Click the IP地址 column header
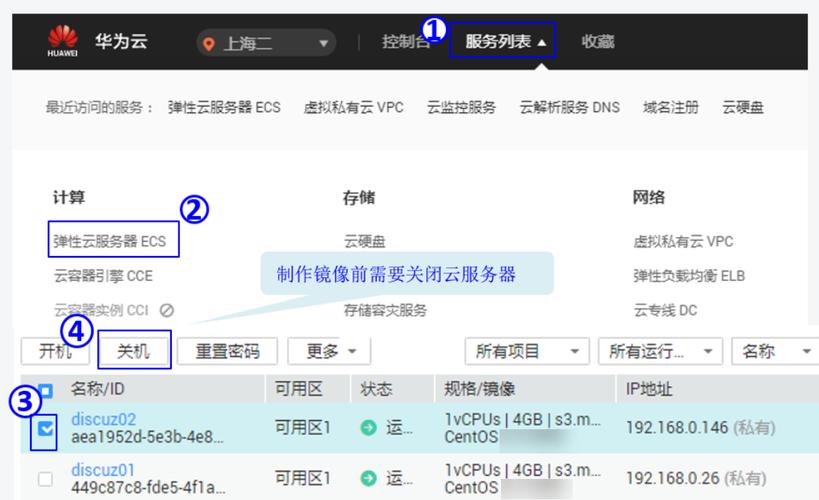The width and height of the screenshot is (819, 500). pos(649,389)
